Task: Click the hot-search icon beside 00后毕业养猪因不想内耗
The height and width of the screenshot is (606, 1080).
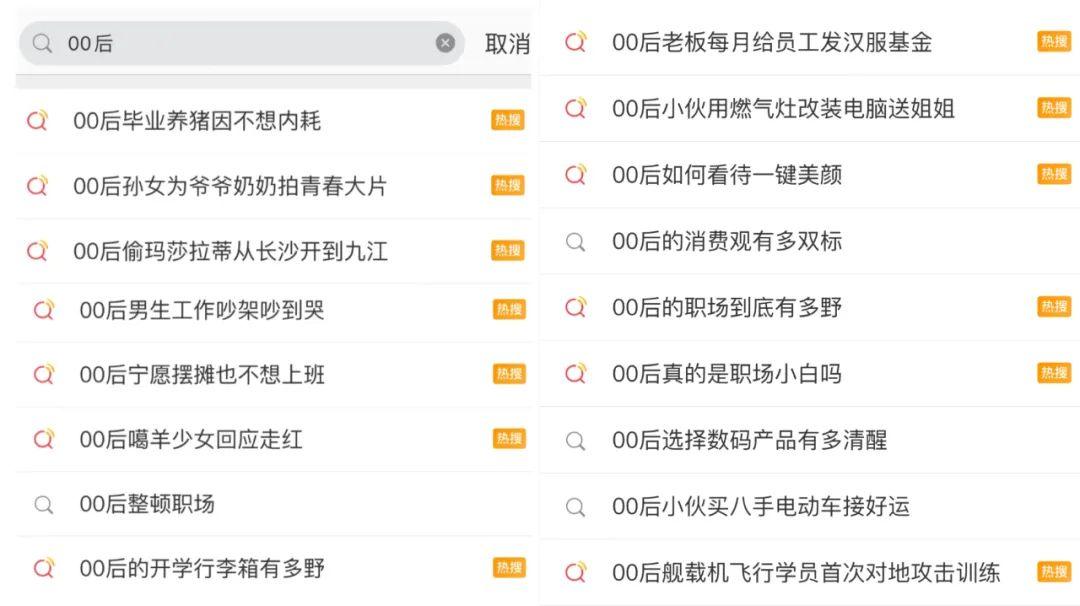Action: click(37, 121)
